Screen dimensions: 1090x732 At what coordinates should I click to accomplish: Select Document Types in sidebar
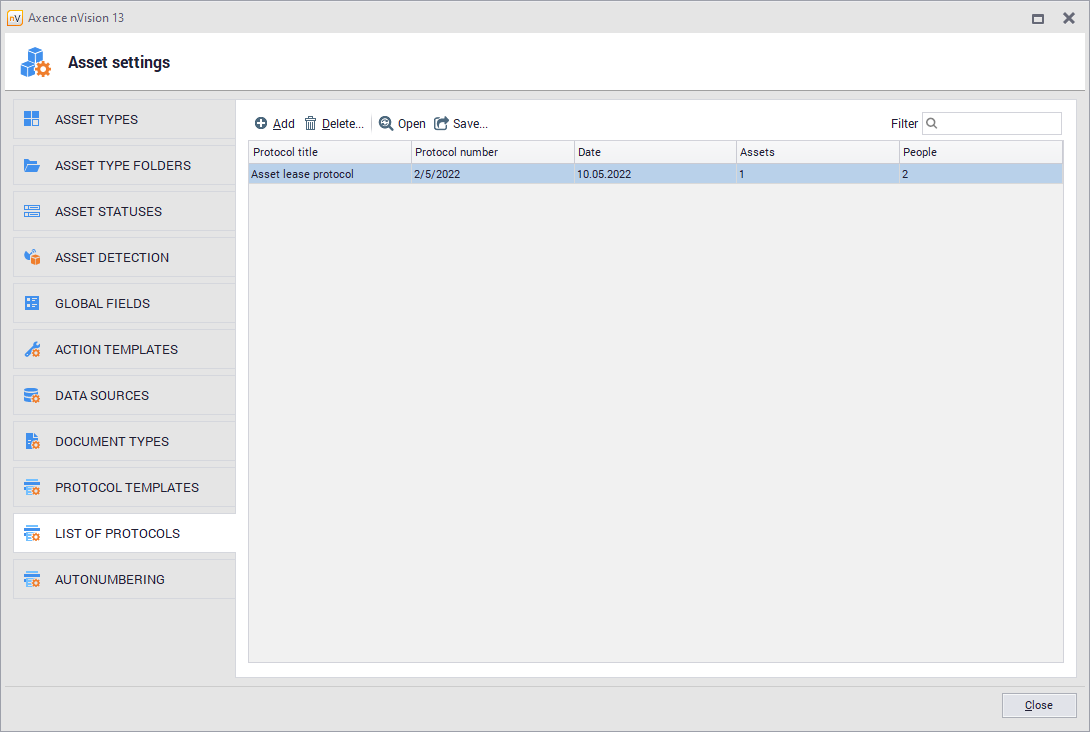(111, 442)
